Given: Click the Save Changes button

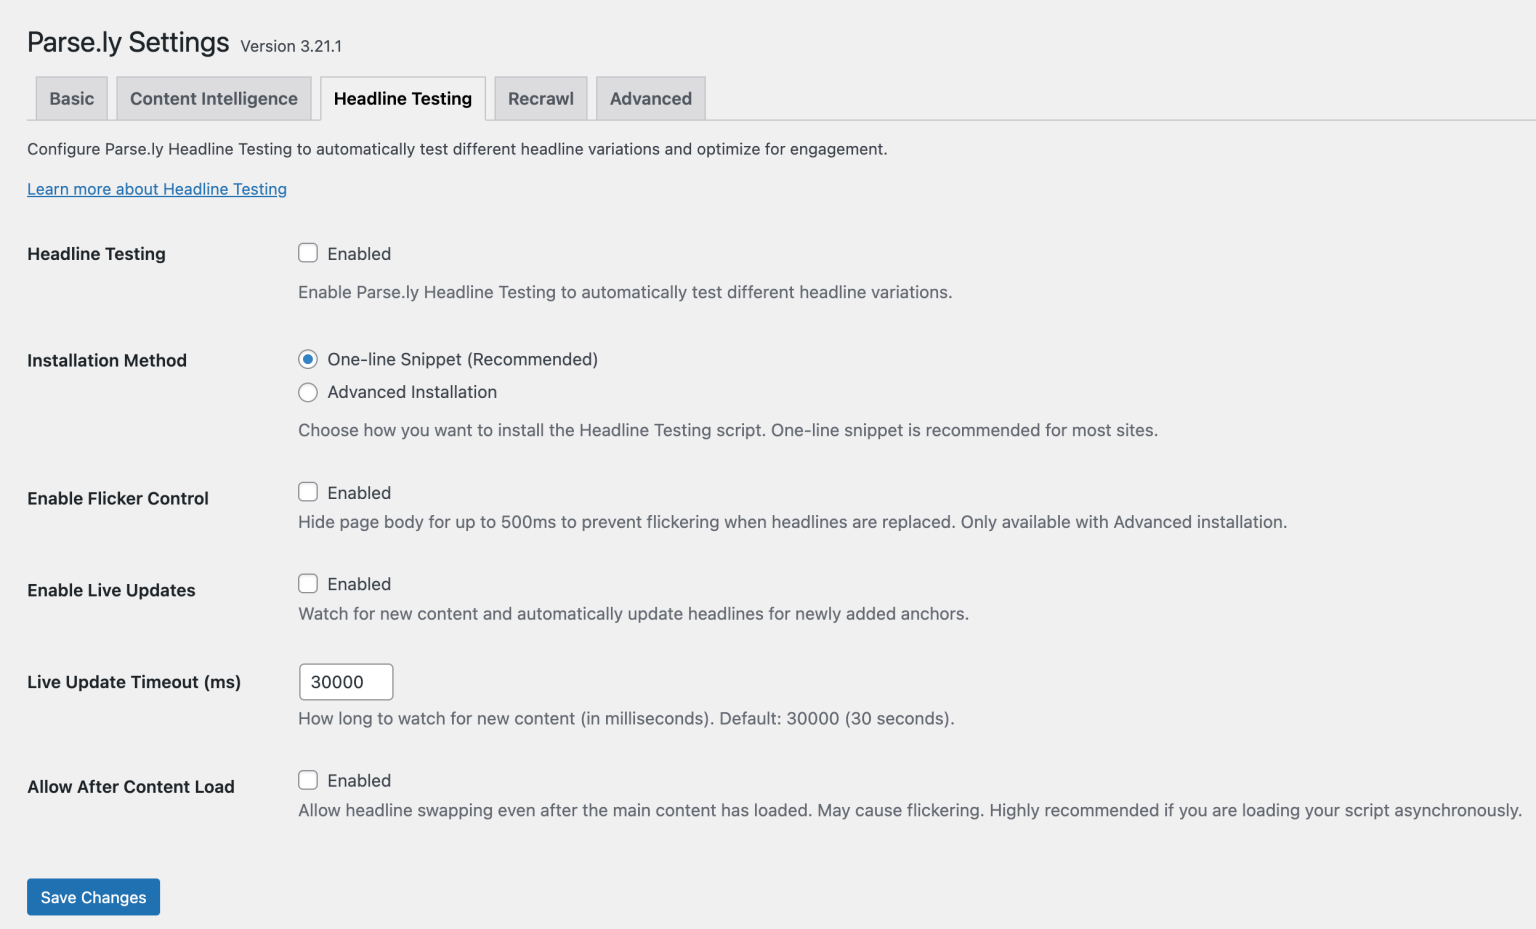Looking at the screenshot, I should (93, 897).
